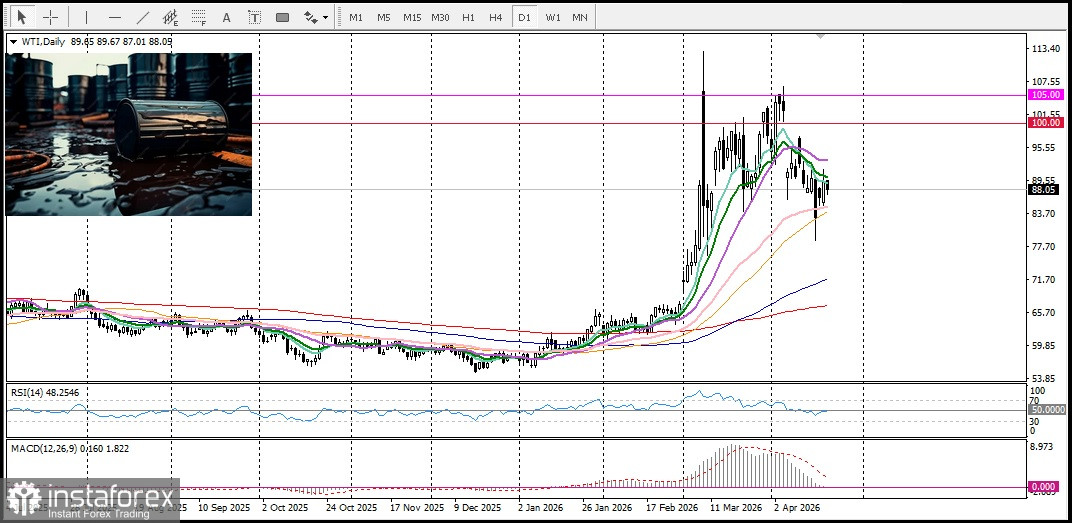Select the text tool
The width and height of the screenshot is (1072, 523).
tap(226, 17)
